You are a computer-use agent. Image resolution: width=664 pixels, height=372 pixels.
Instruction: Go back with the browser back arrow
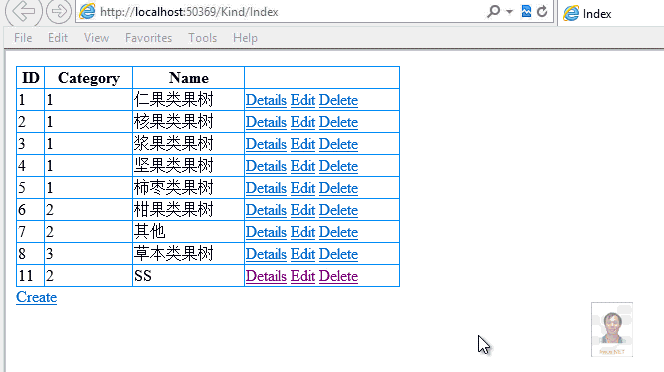pyautogui.click(x=23, y=11)
